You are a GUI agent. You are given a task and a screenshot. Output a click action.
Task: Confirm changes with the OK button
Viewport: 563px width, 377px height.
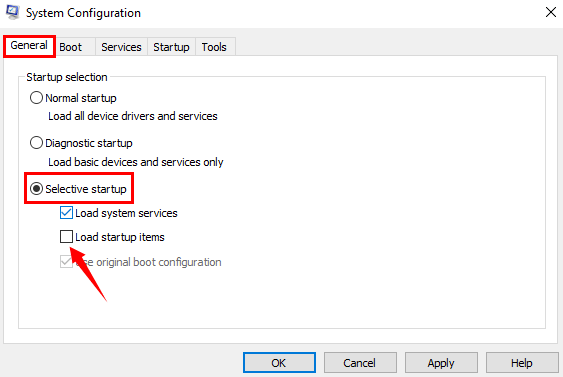click(x=279, y=363)
